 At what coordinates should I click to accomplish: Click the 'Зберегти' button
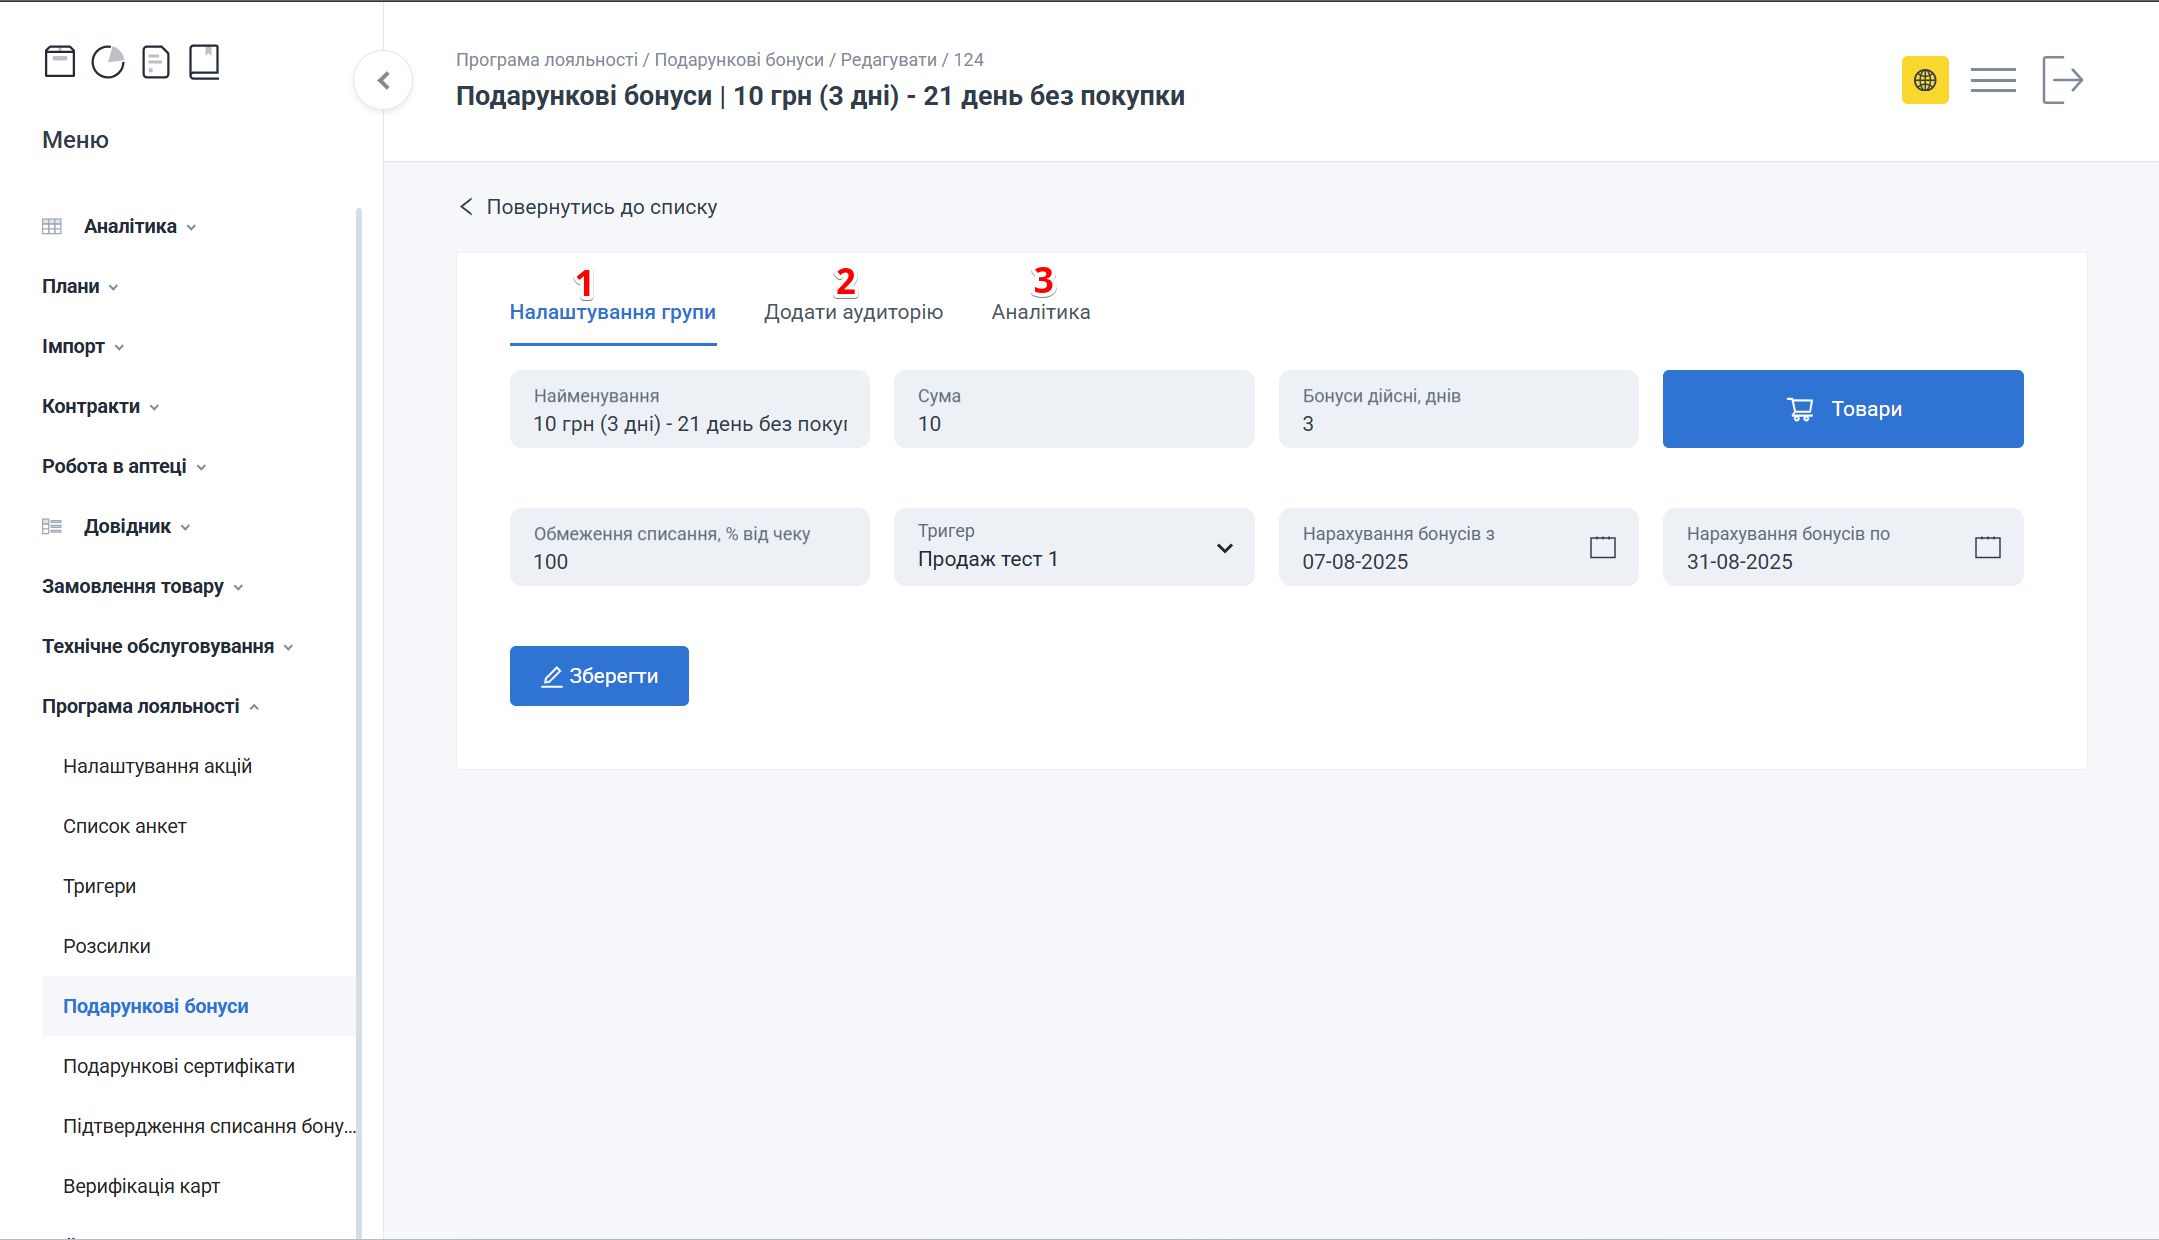pyautogui.click(x=599, y=676)
